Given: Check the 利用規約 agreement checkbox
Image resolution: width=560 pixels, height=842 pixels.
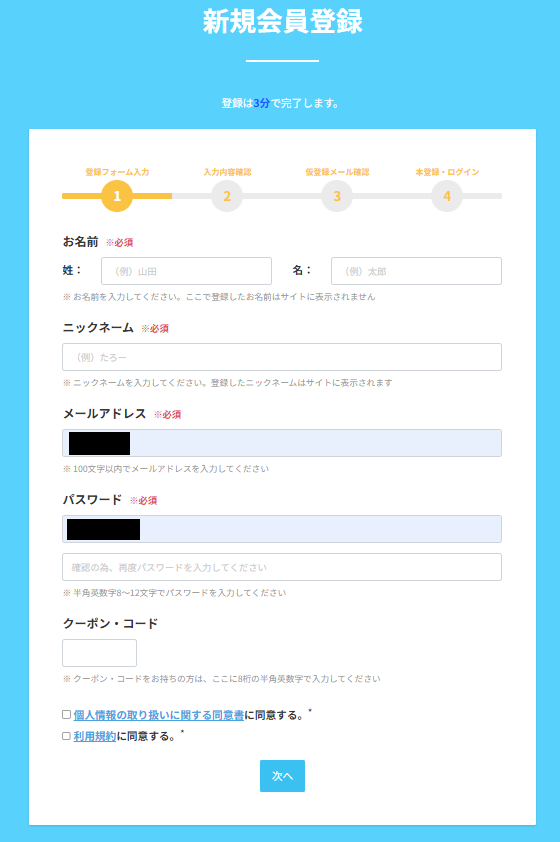Looking at the screenshot, I should pos(67,736).
